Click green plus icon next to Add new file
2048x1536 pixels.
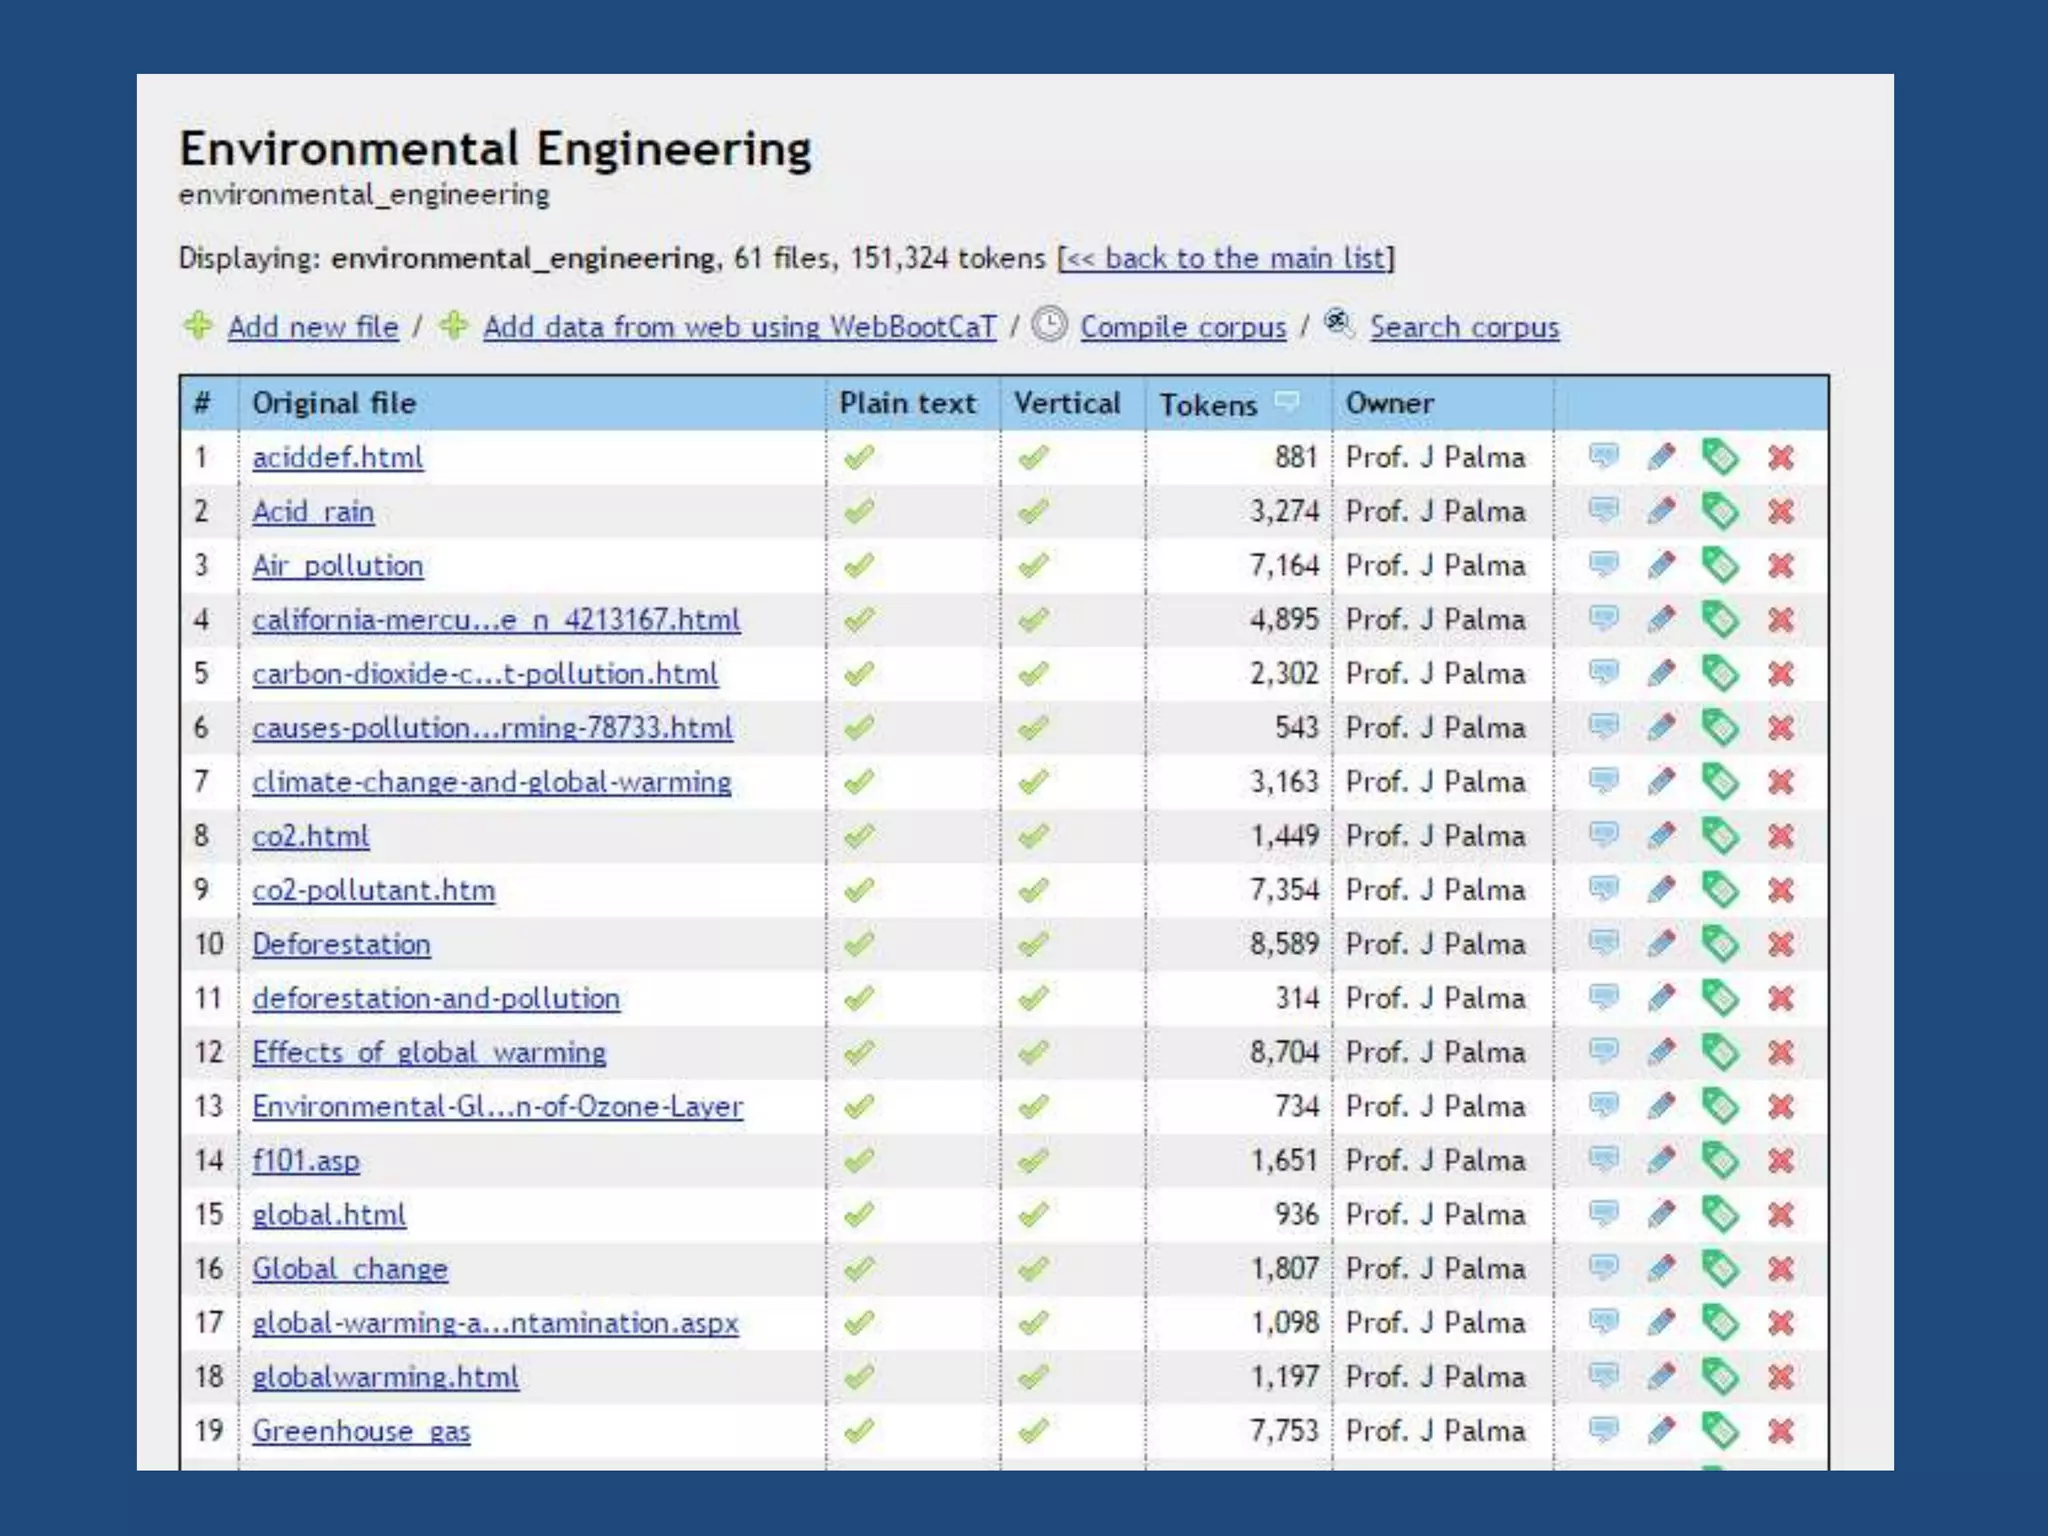[198, 325]
